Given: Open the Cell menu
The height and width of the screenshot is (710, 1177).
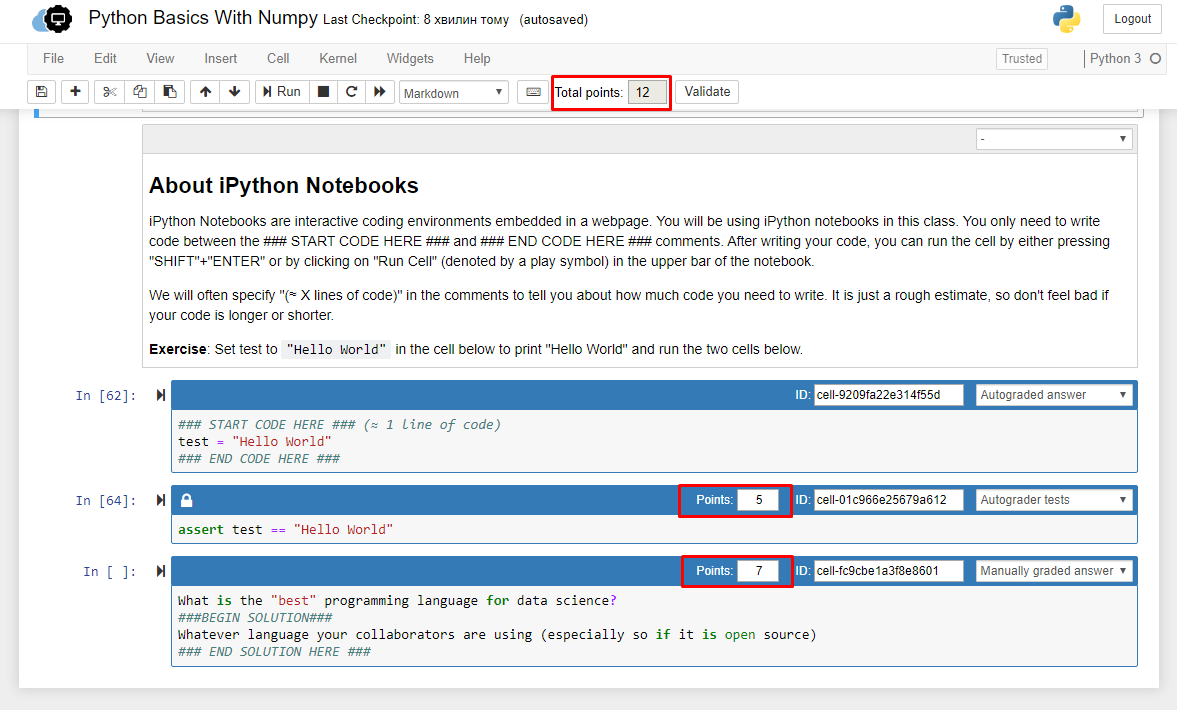Looking at the screenshot, I should pos(278,59).
